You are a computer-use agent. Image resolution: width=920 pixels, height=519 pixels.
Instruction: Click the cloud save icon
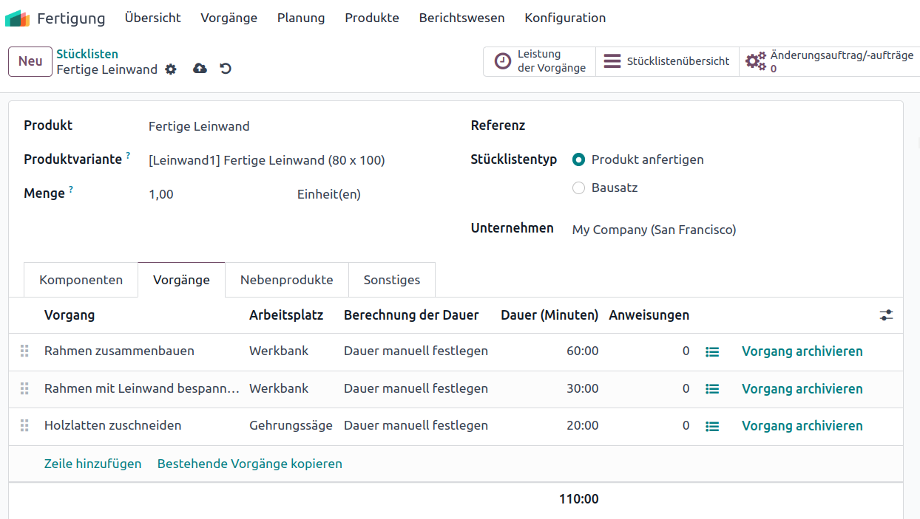point(200,69)
